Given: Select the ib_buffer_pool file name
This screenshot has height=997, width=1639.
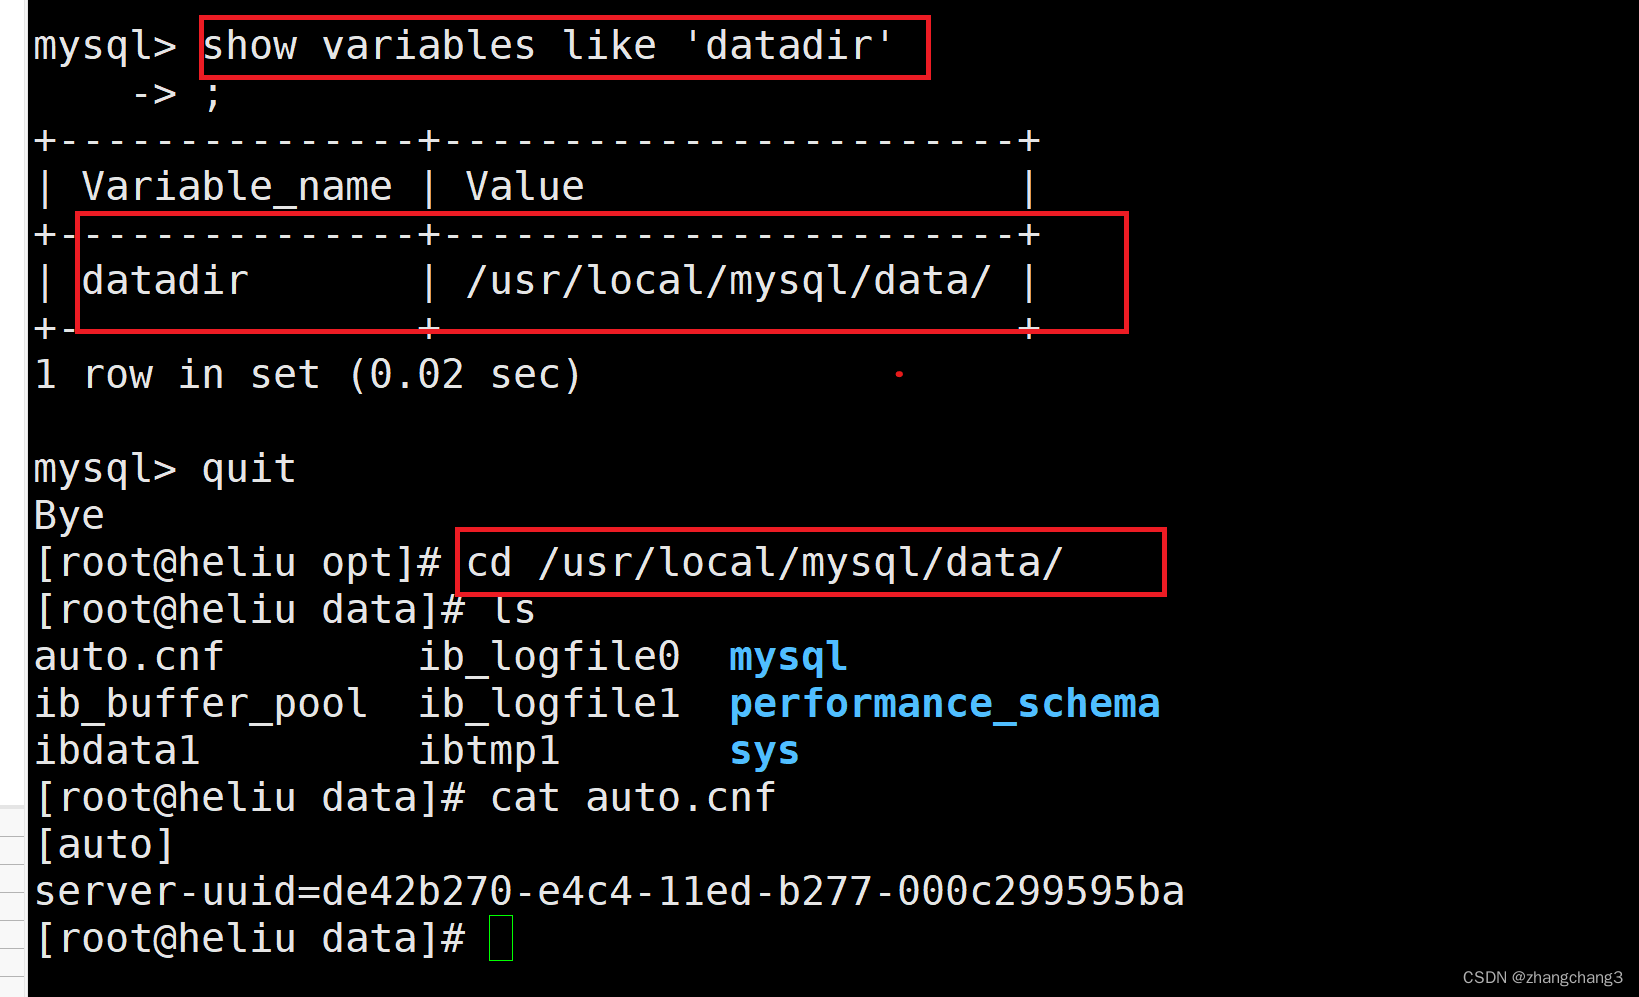Looking at the screenshot, I should point(201,704).
